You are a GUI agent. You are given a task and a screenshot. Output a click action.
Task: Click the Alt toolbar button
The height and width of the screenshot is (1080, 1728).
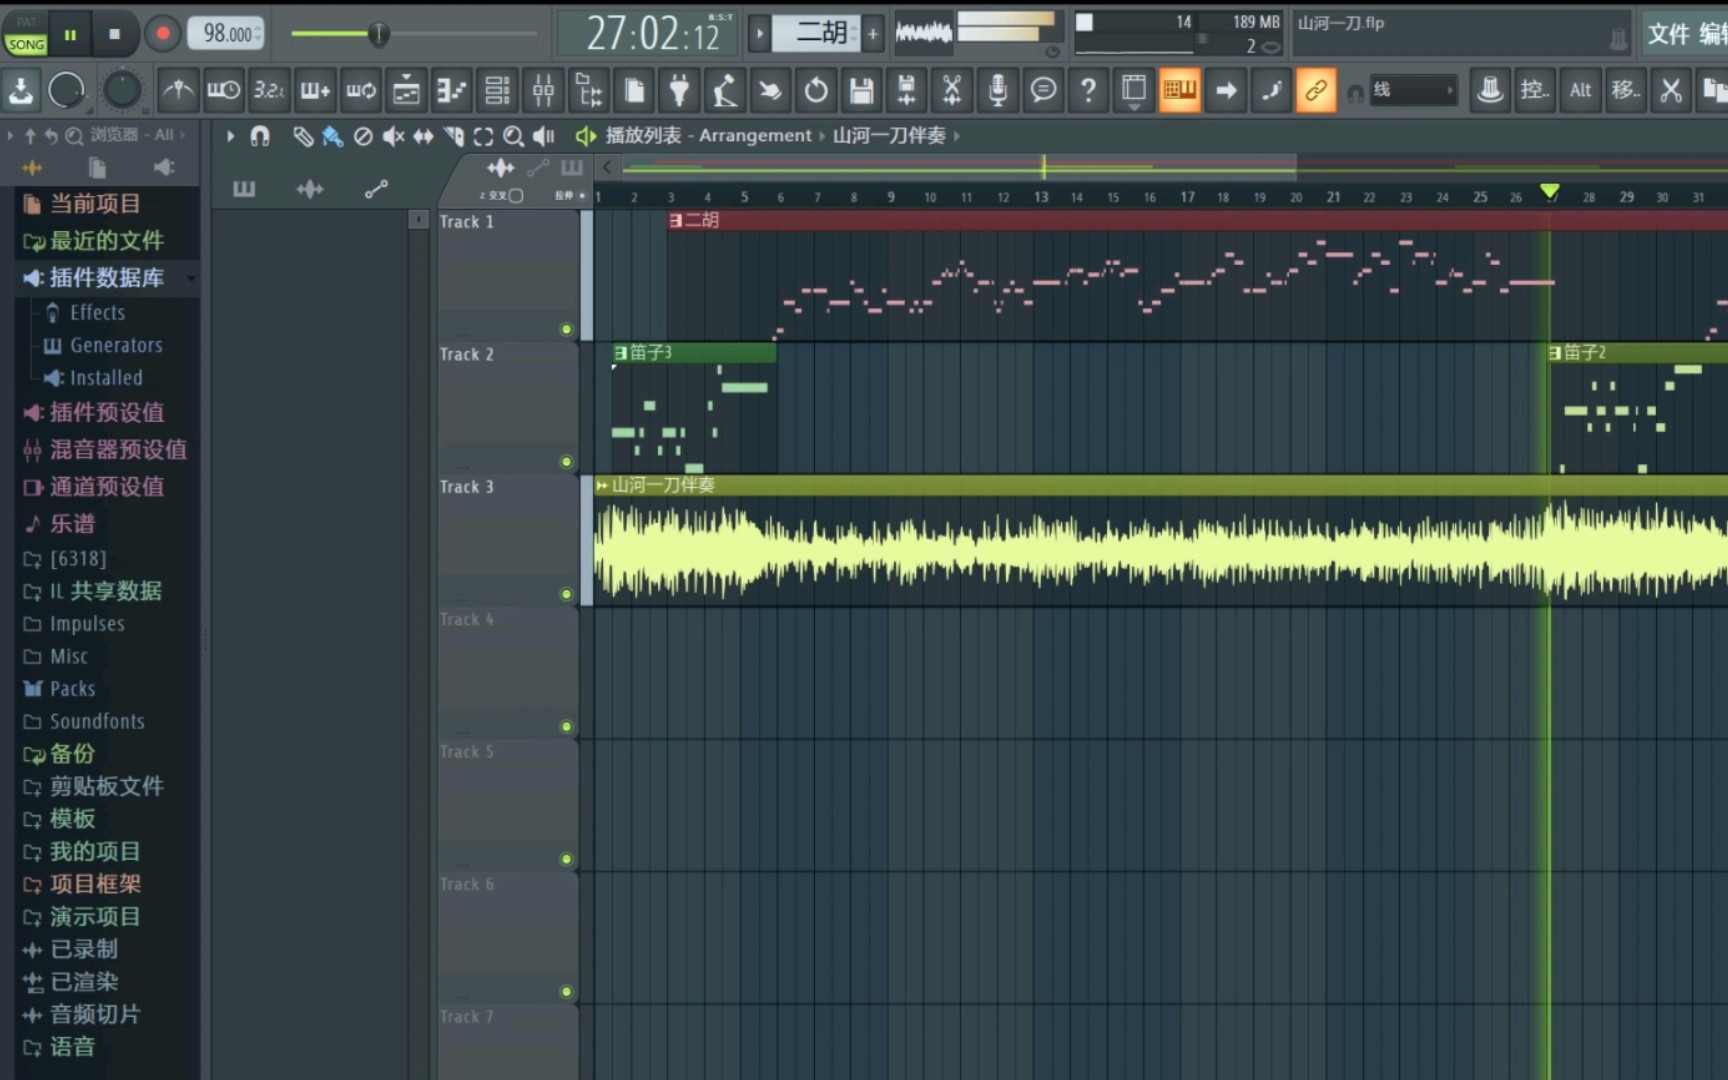(1580, 91)
